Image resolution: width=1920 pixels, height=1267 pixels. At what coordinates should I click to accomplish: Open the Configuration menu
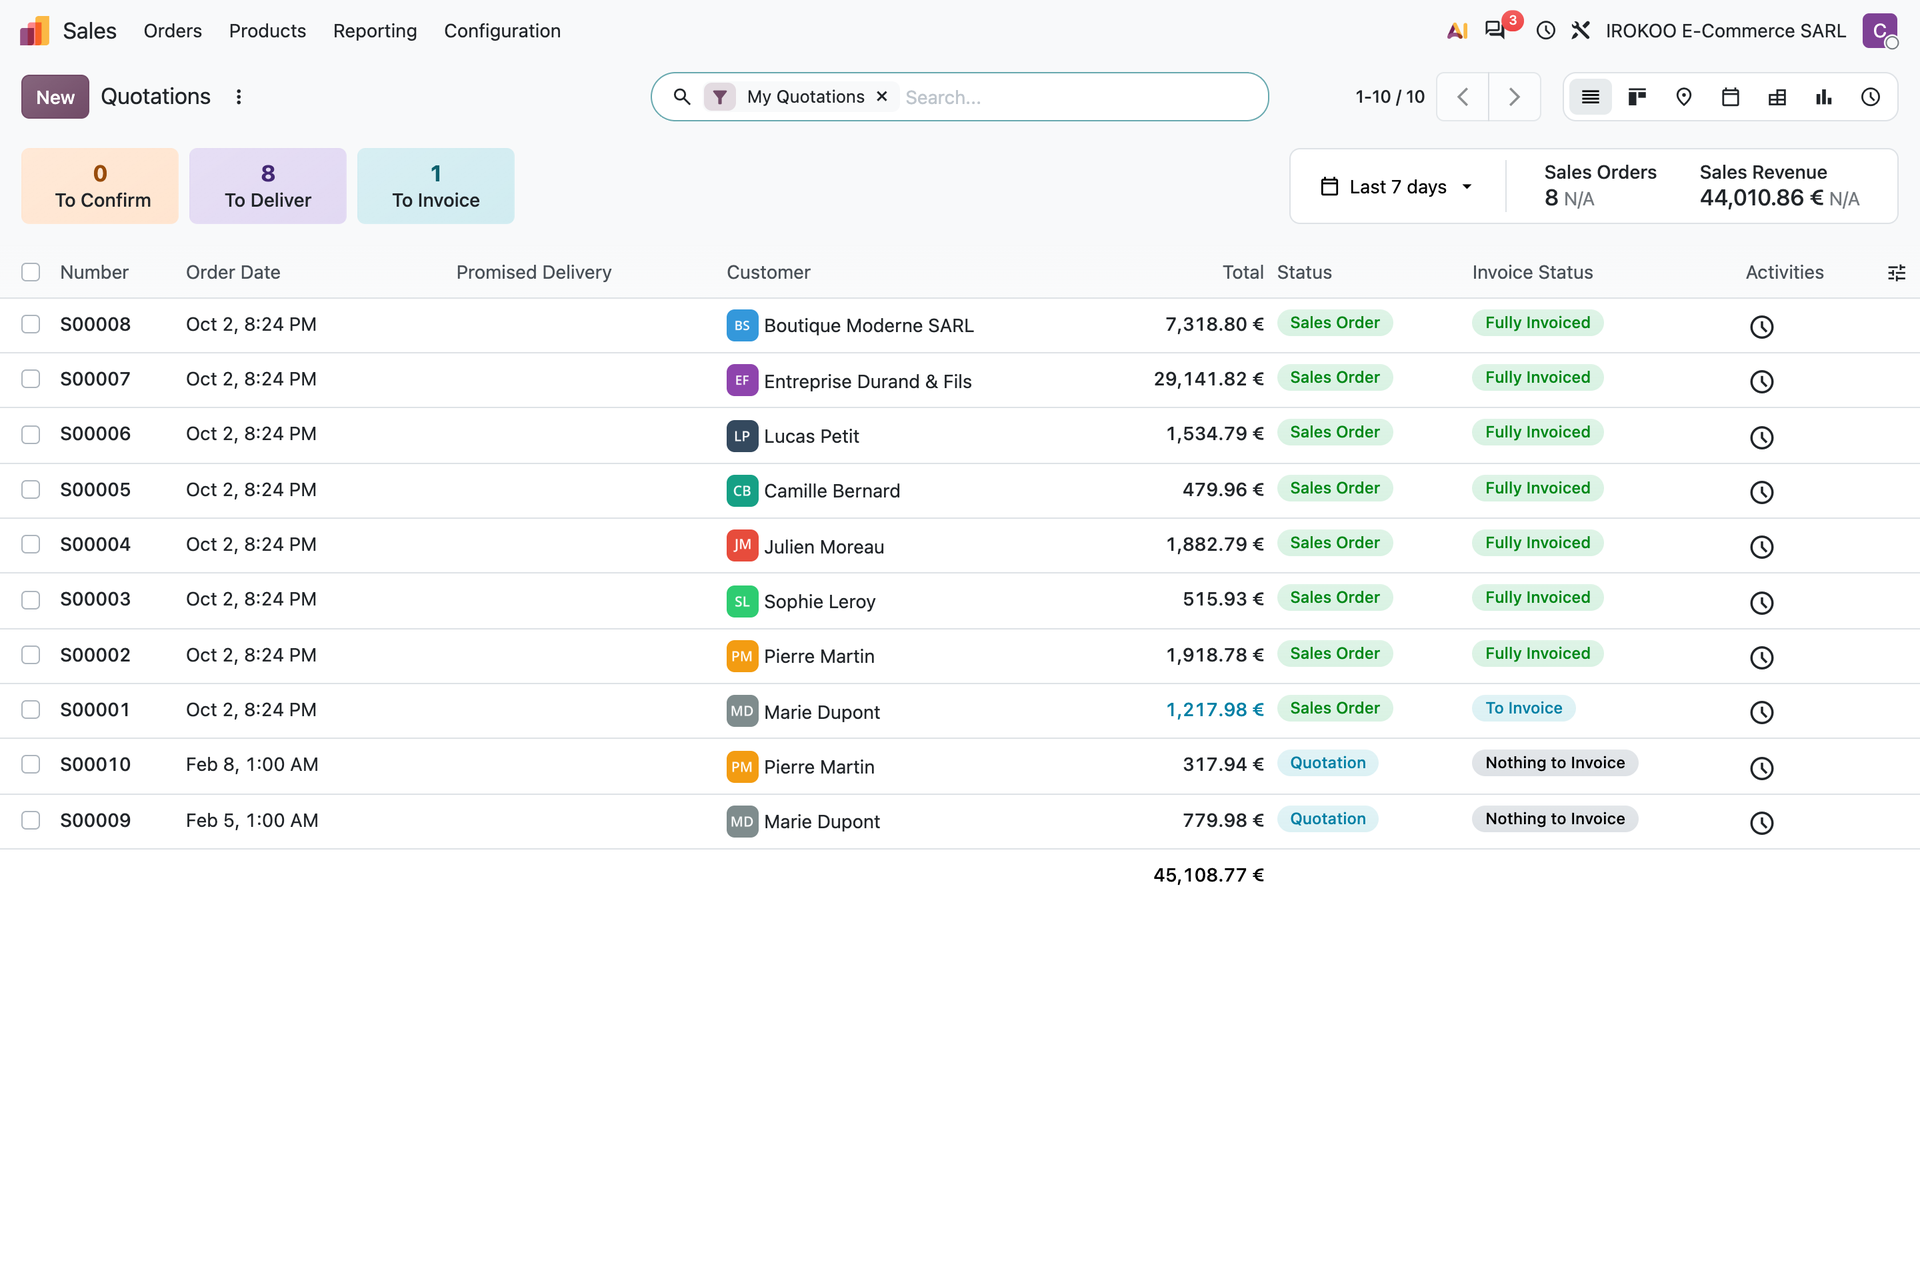point(502,31)
